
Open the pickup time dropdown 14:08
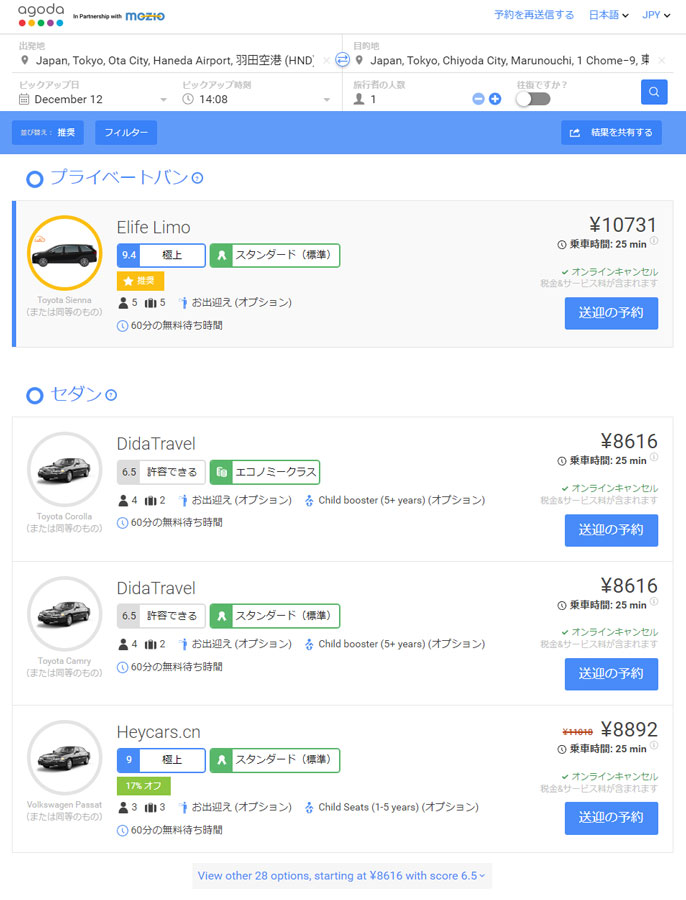tap(256, 99)
